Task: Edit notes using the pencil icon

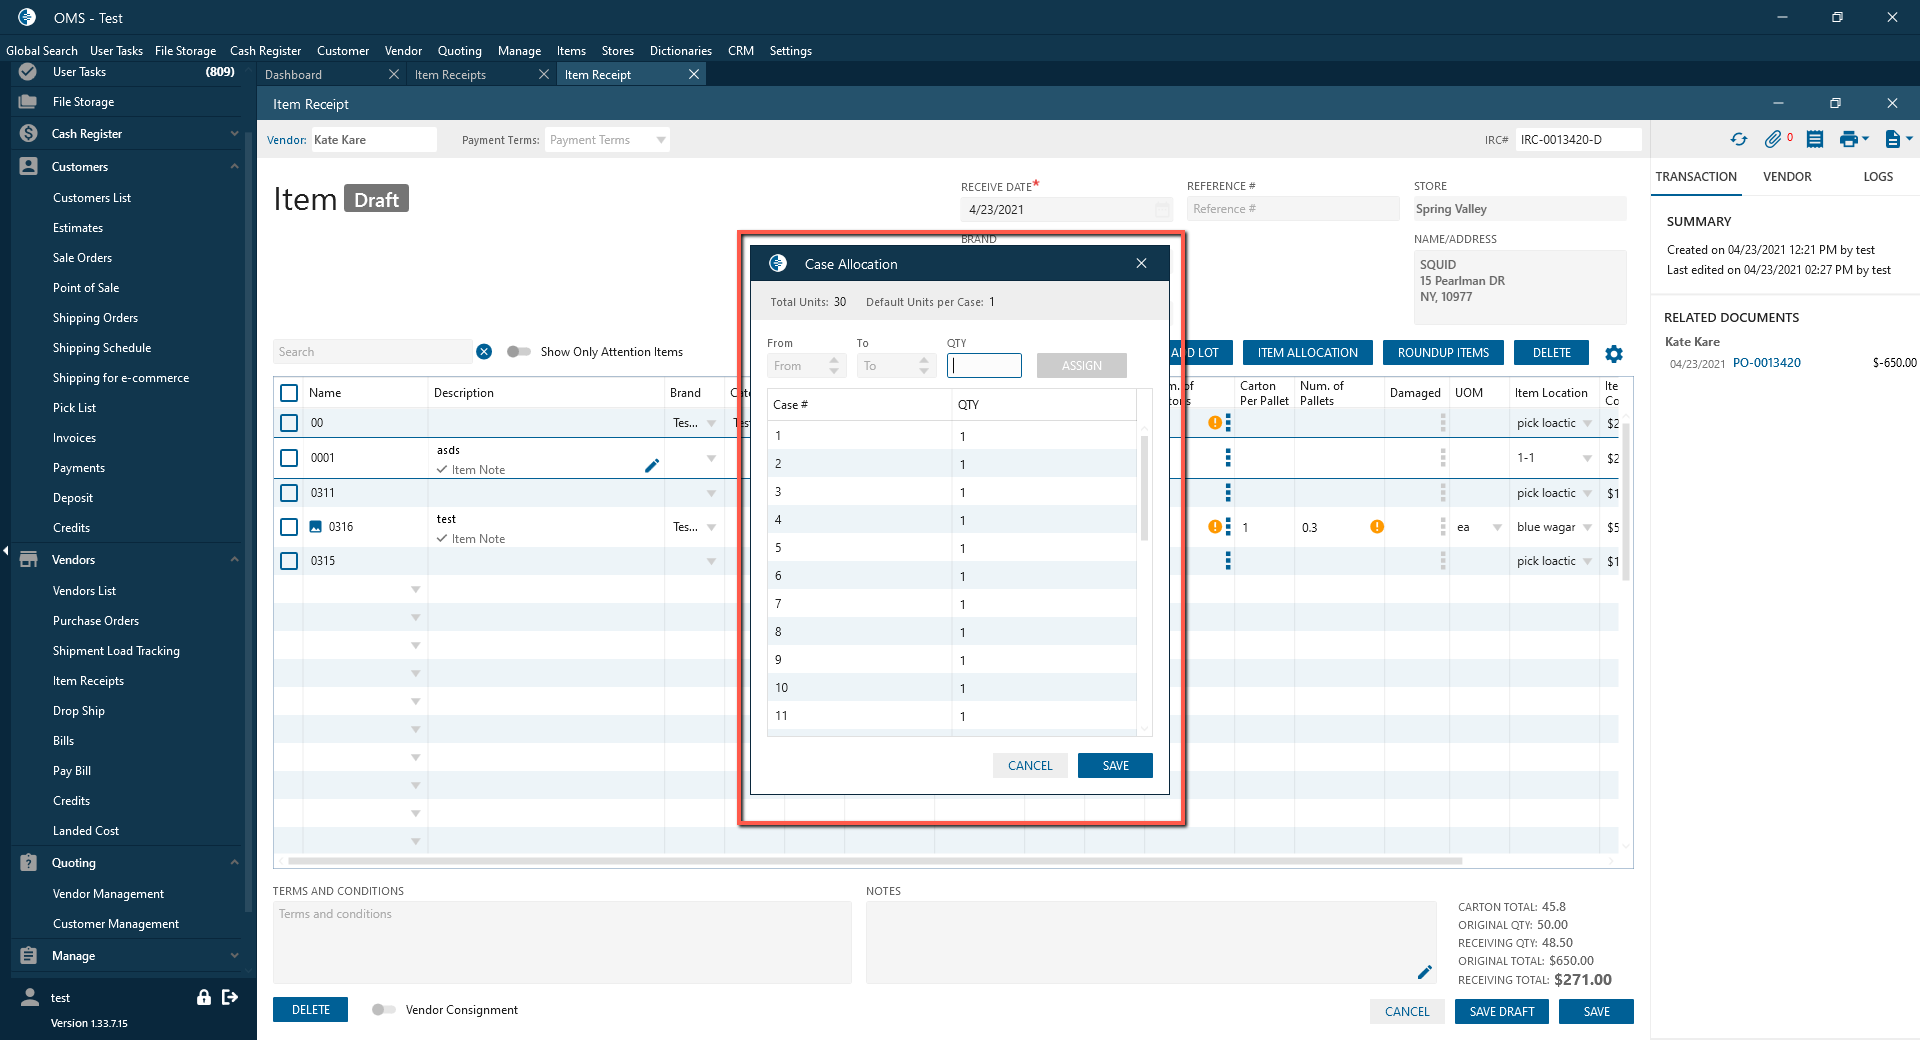Action: [x=1425, y=972]
